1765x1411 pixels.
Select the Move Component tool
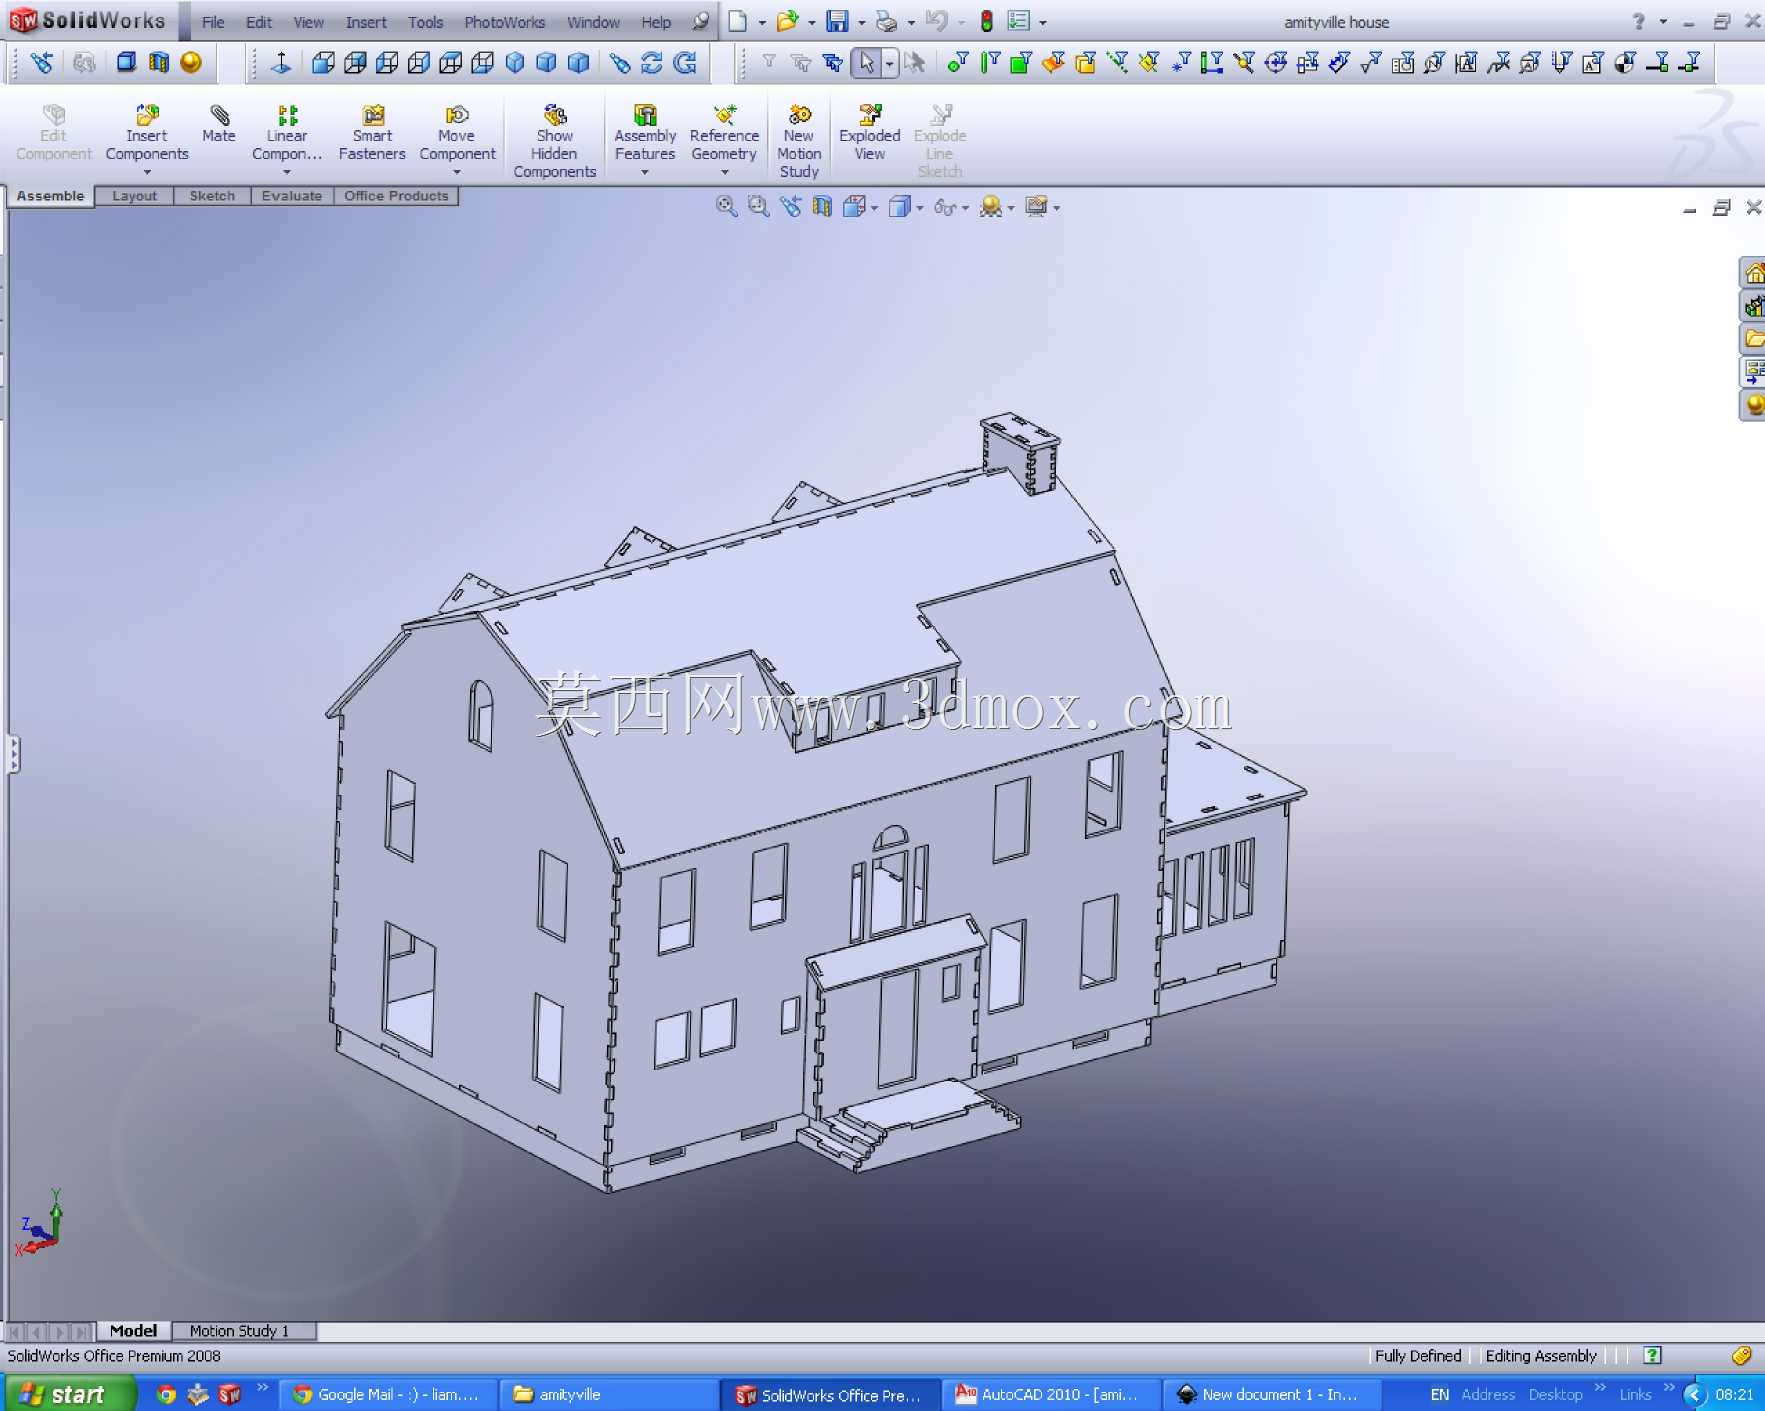[x=457, y=132]
